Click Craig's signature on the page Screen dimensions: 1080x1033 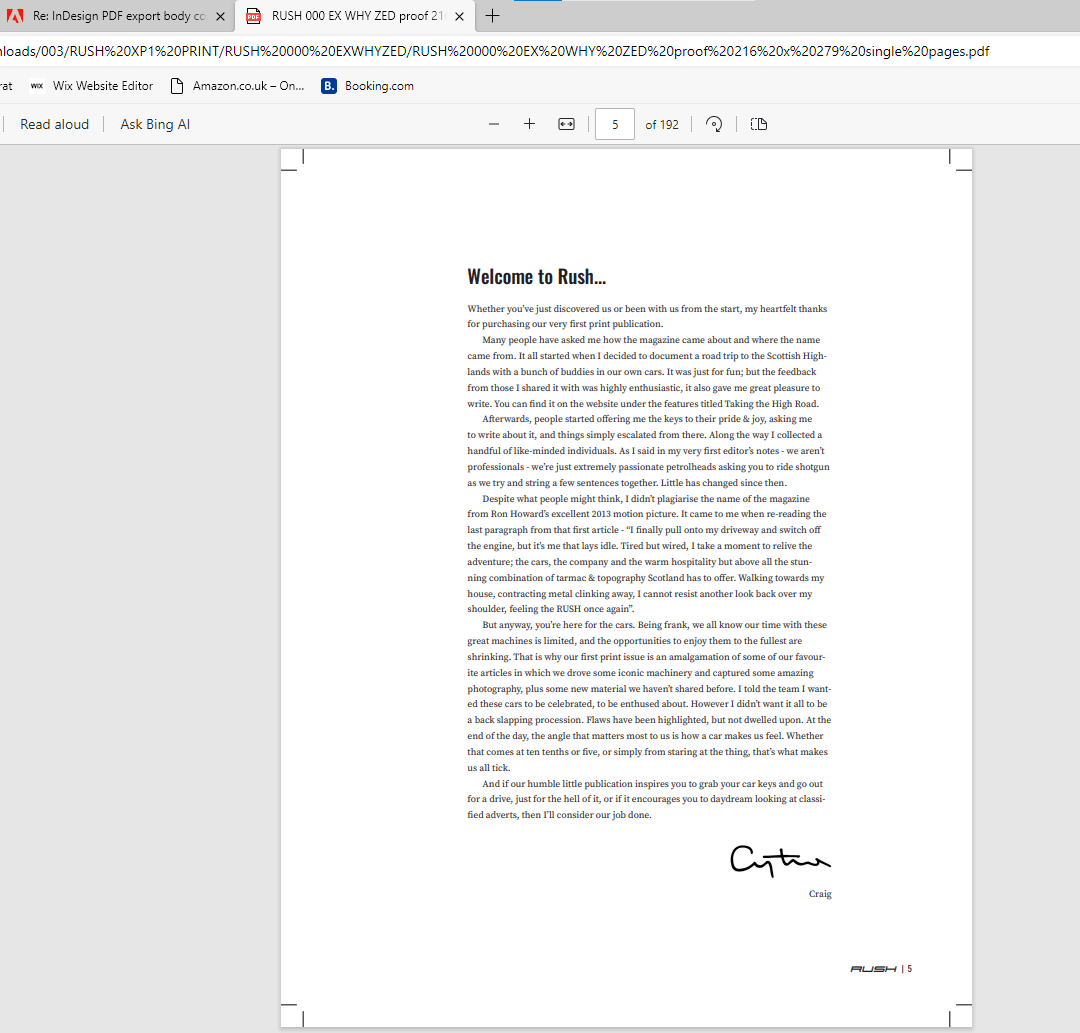[779, 858]
